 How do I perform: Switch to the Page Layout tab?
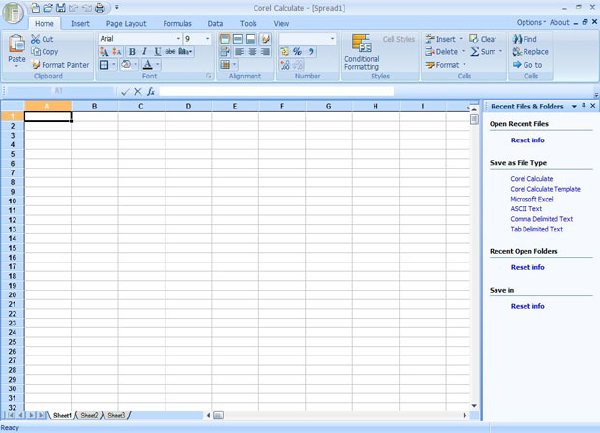point(126,24)
